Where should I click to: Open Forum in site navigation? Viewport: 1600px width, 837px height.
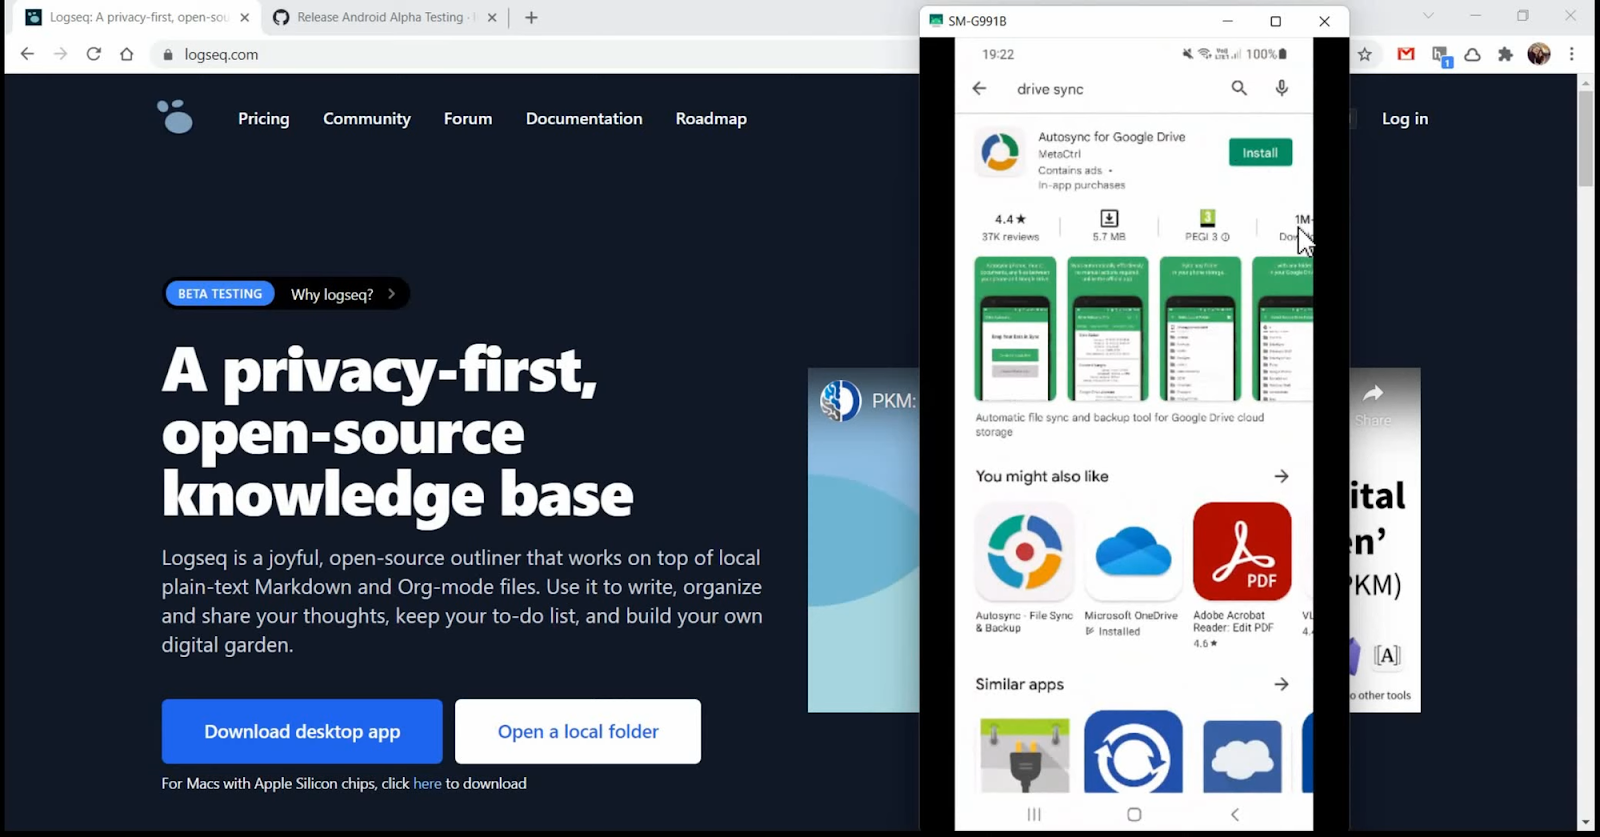click(468, 118)
